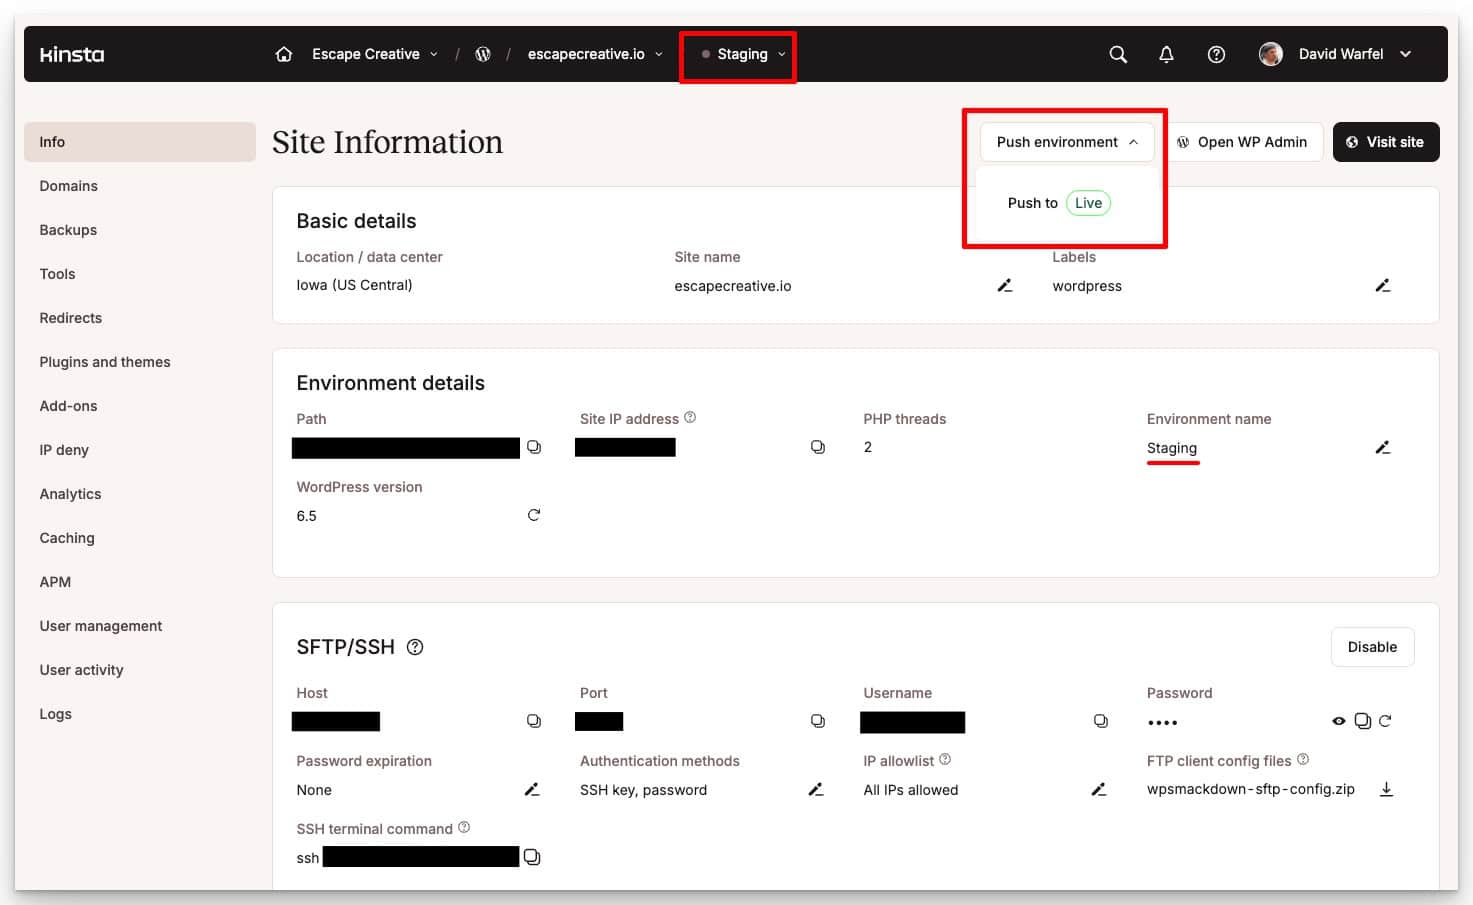Copy the environment Path value
Viewport: 1473px width, 905px height.
[x=534, y=447]
